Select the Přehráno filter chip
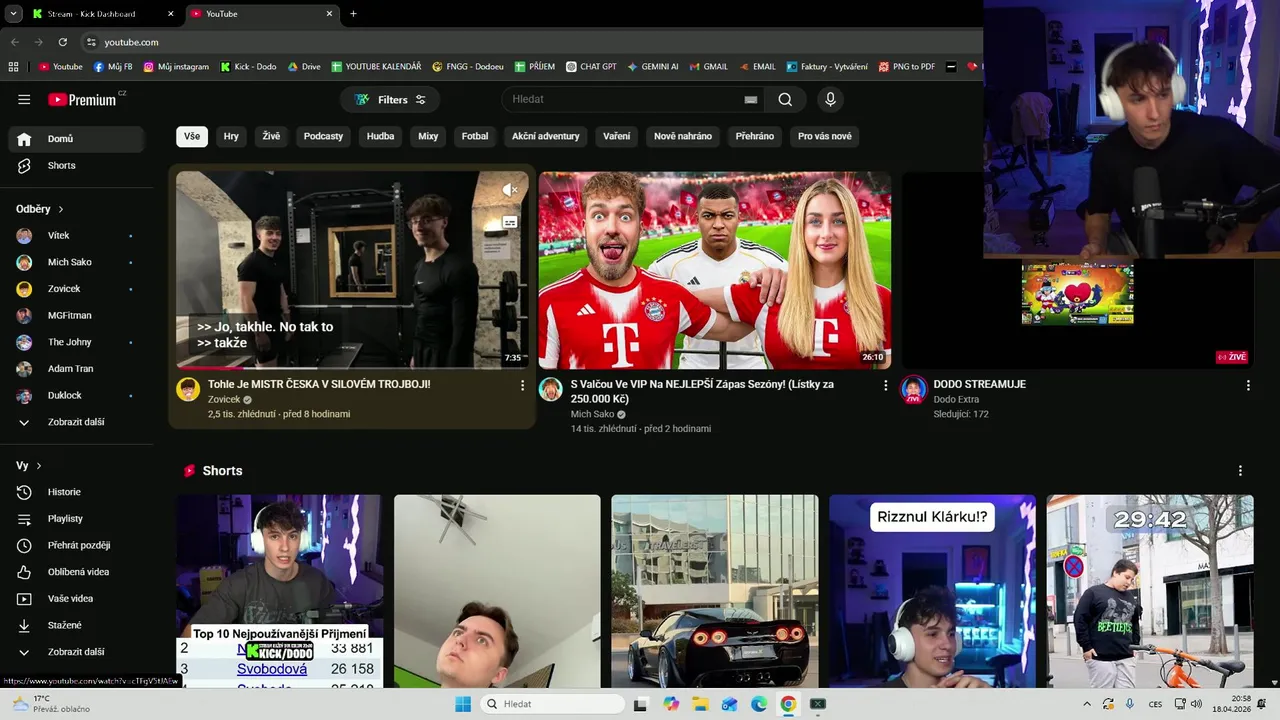 754,136
